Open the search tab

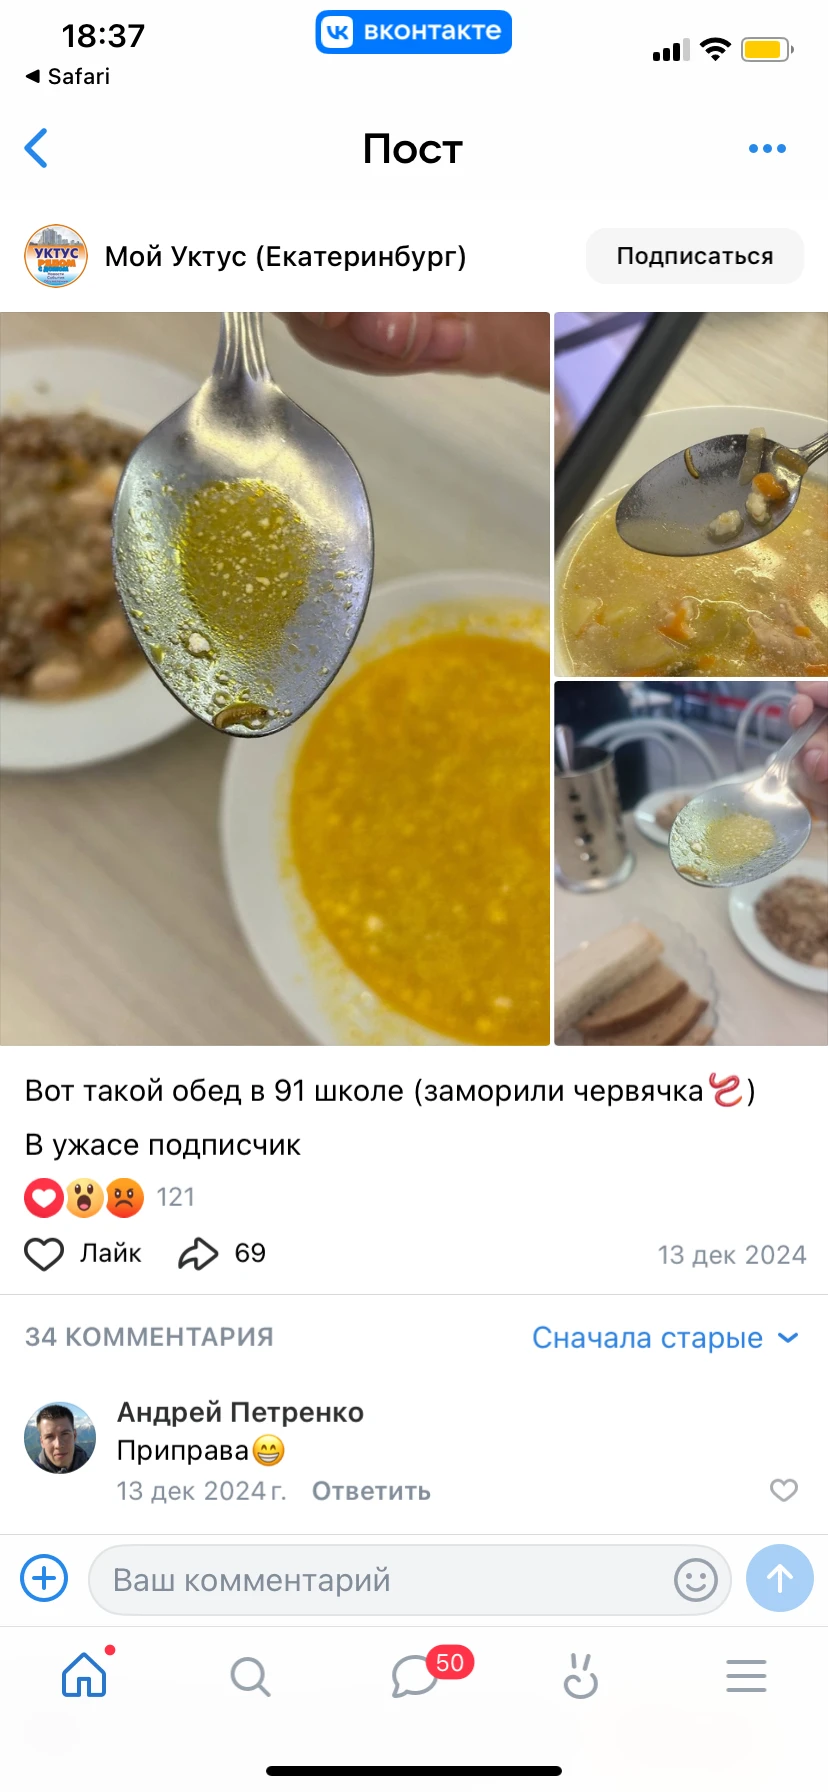(250, 1676)
